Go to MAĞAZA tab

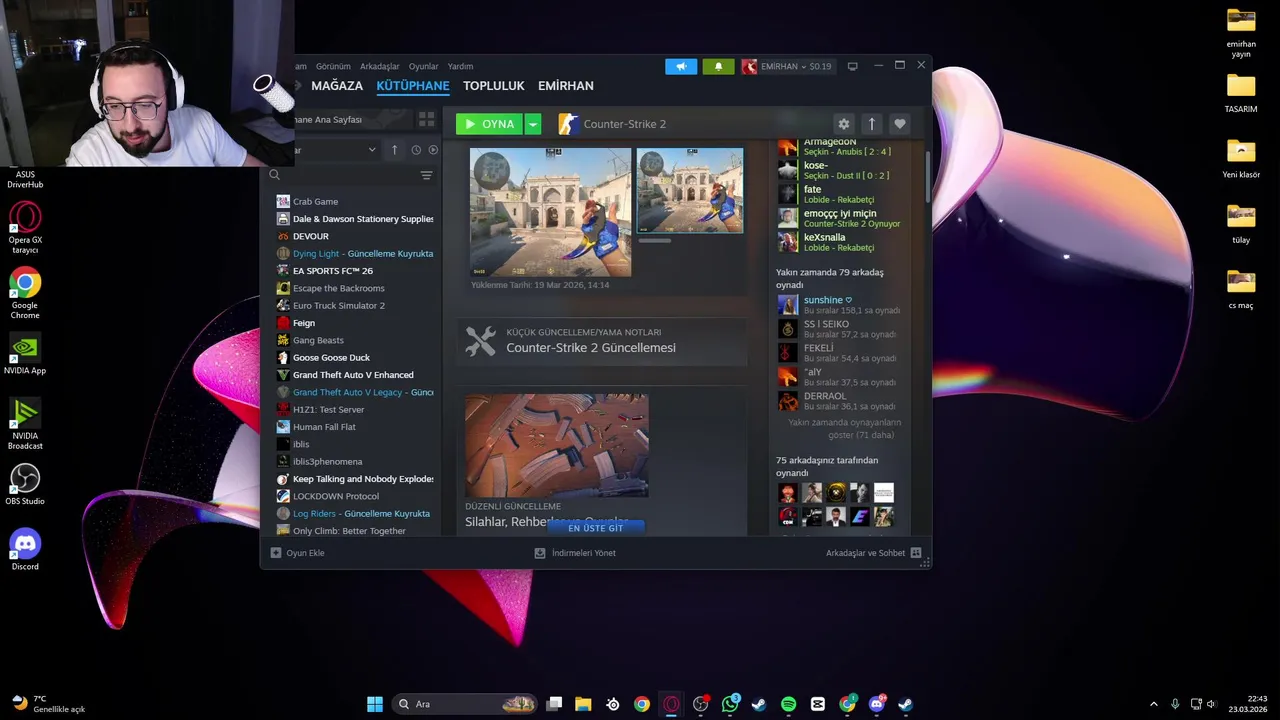[337, 86]
